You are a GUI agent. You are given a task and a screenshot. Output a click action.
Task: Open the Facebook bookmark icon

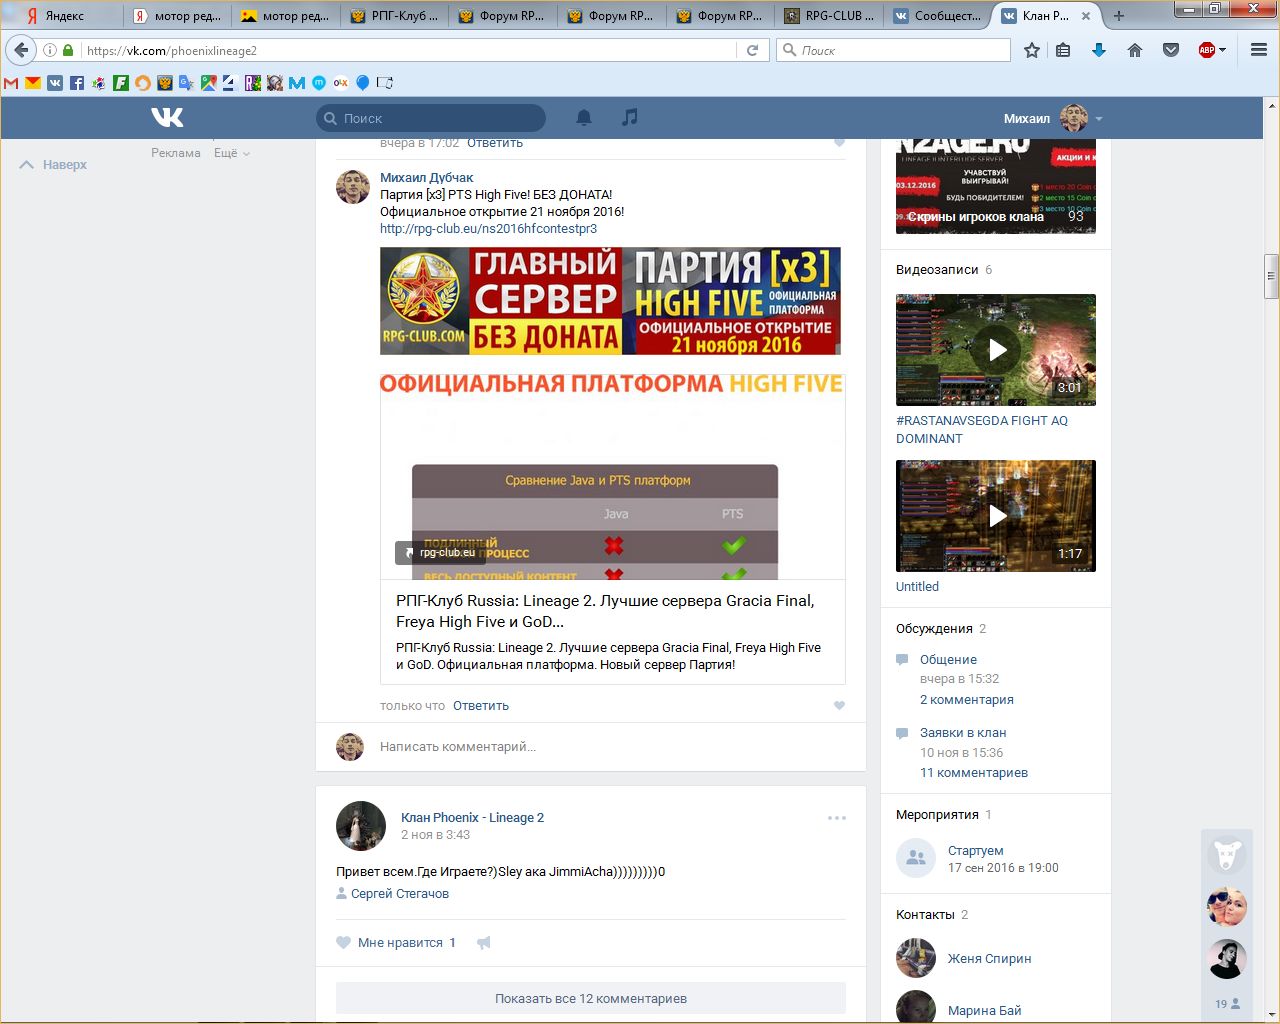(77, 83)
